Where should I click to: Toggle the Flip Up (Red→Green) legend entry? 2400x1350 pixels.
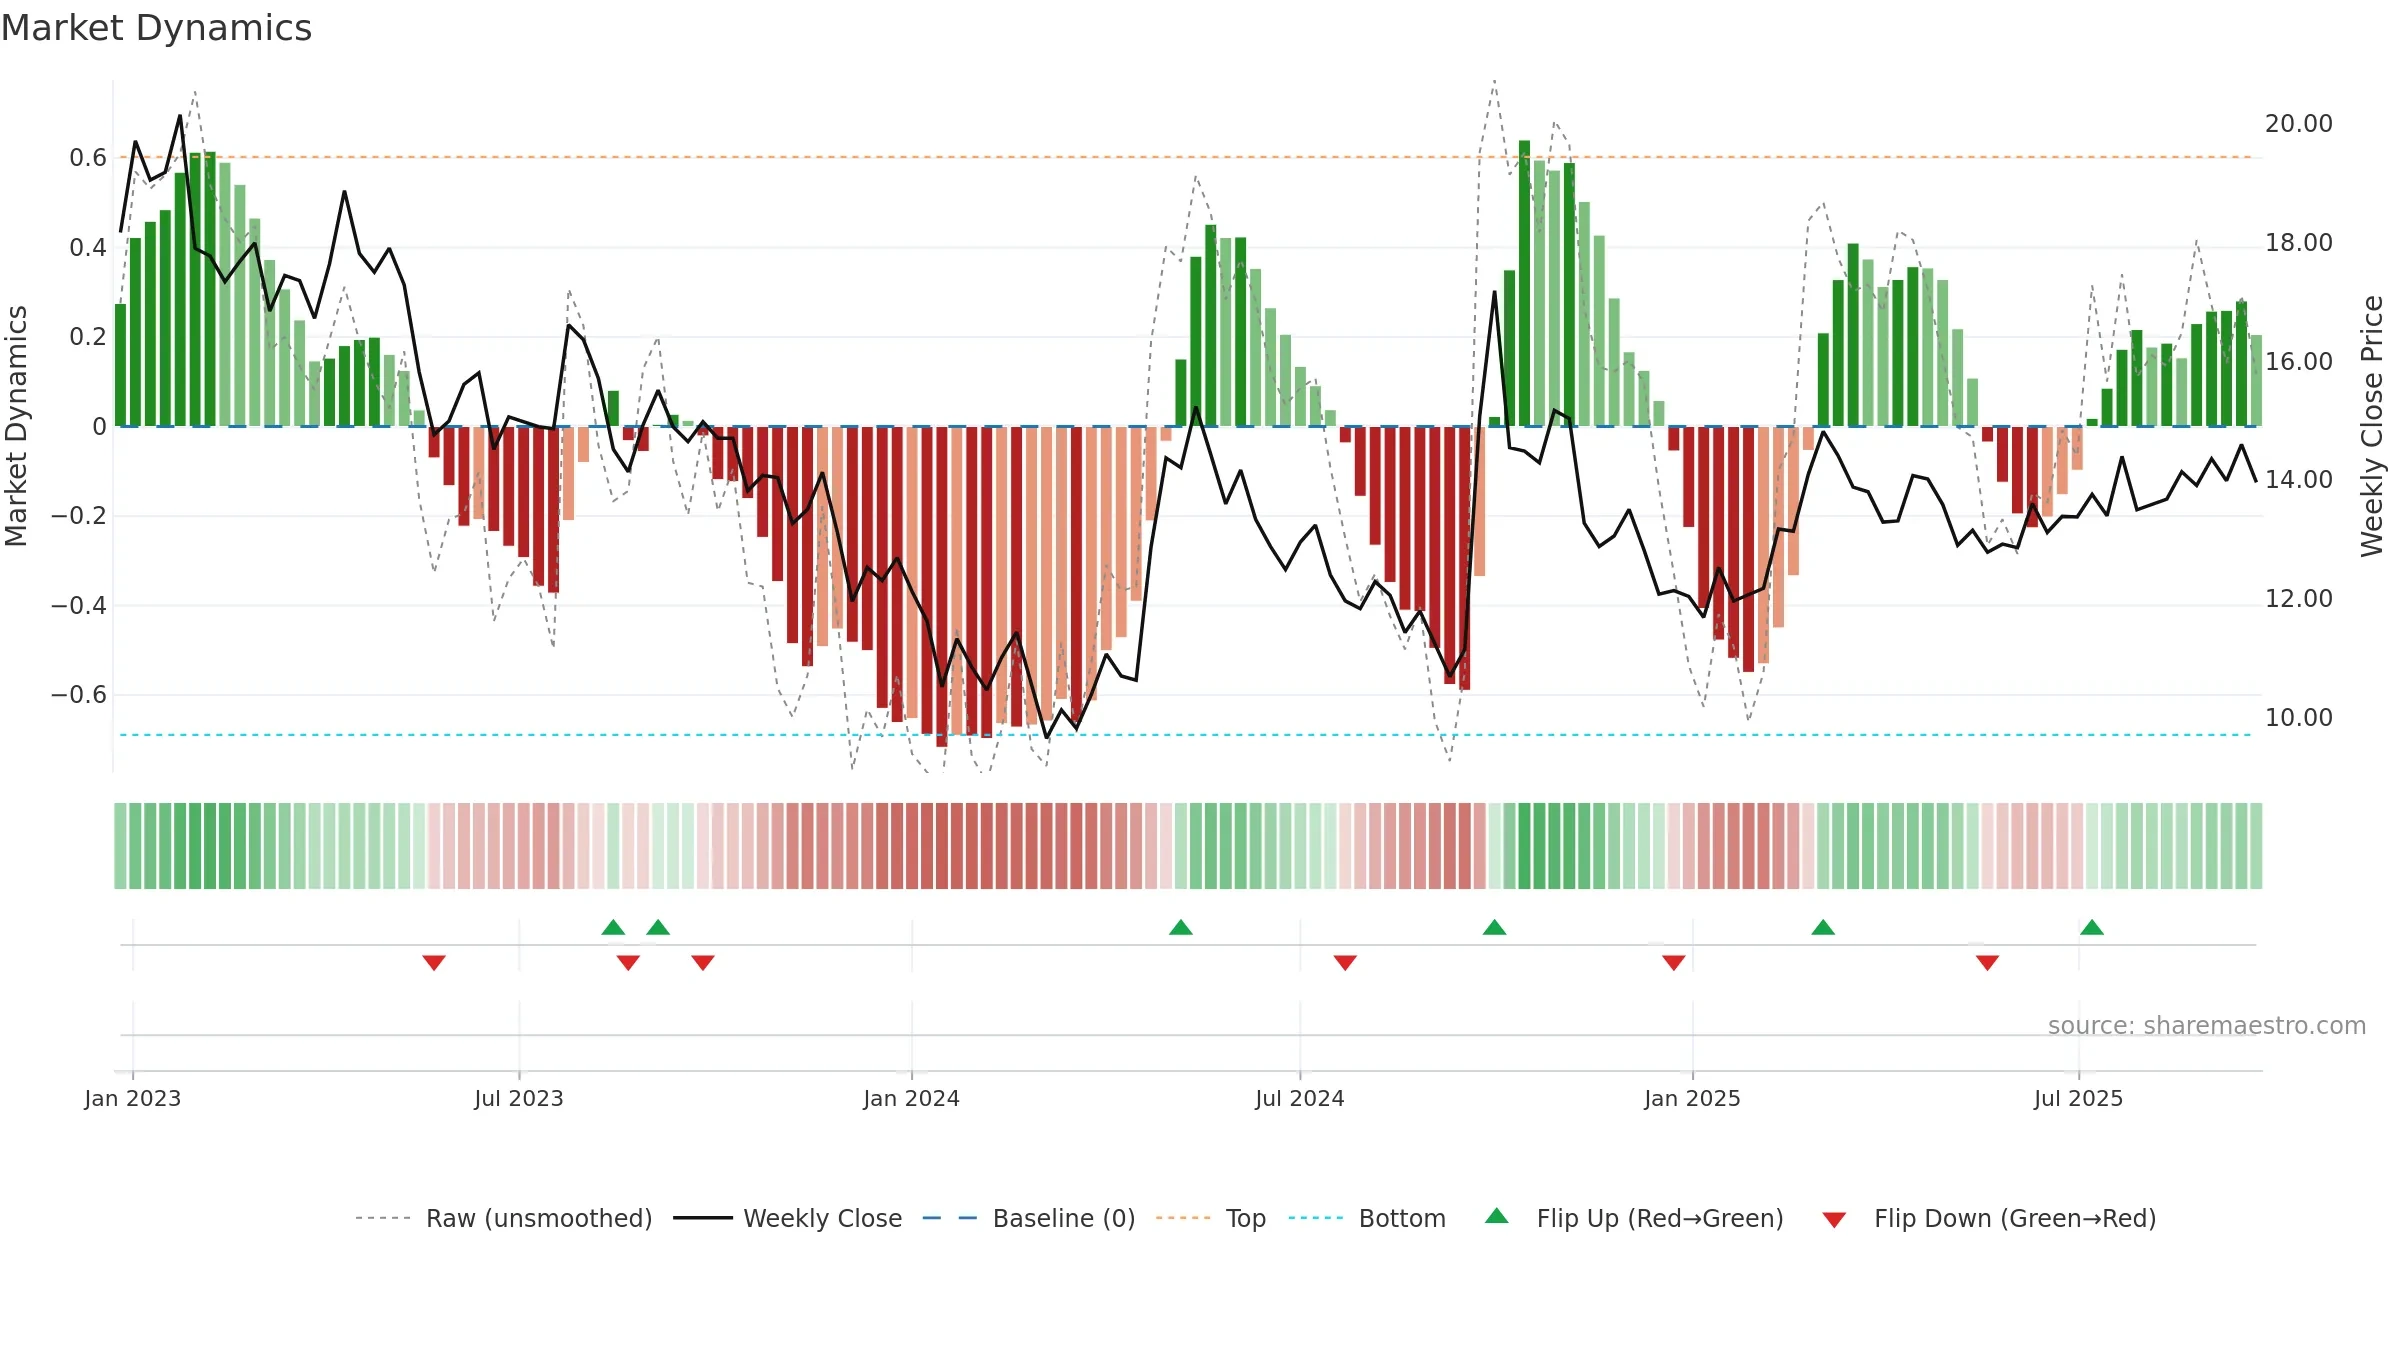(1634, 1218)
